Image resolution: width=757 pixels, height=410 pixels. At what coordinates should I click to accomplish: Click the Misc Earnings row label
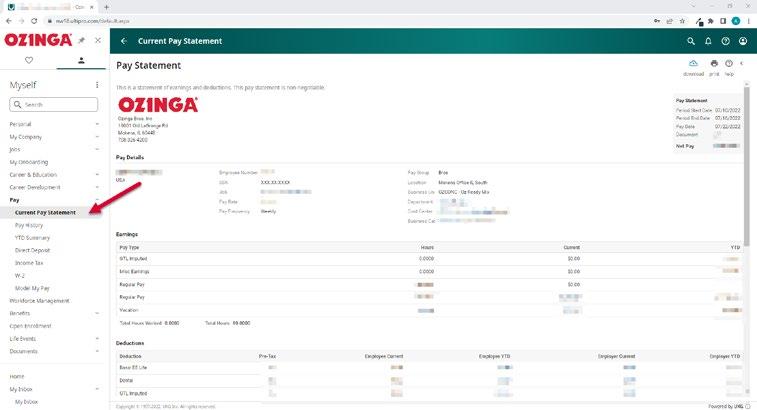point(134,271)
